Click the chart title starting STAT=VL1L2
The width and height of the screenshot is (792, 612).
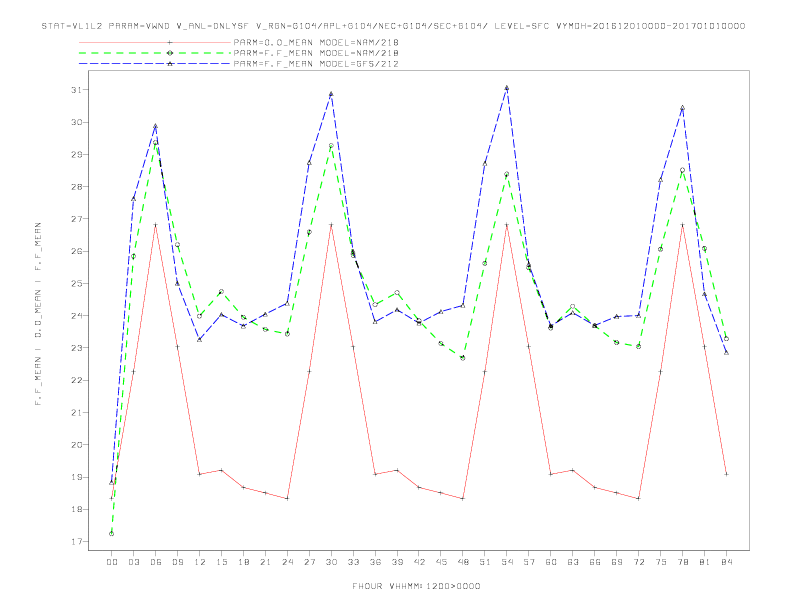coord(393,26)
